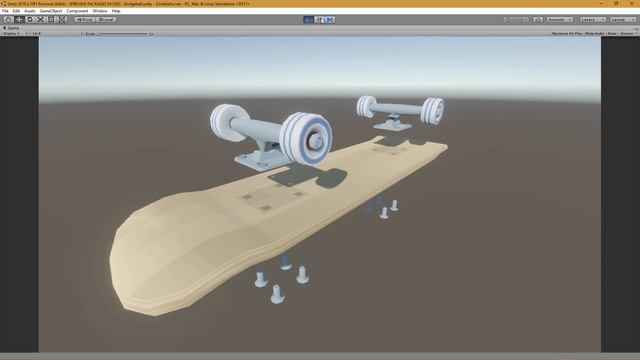Open the Window menu

point(100,11)
